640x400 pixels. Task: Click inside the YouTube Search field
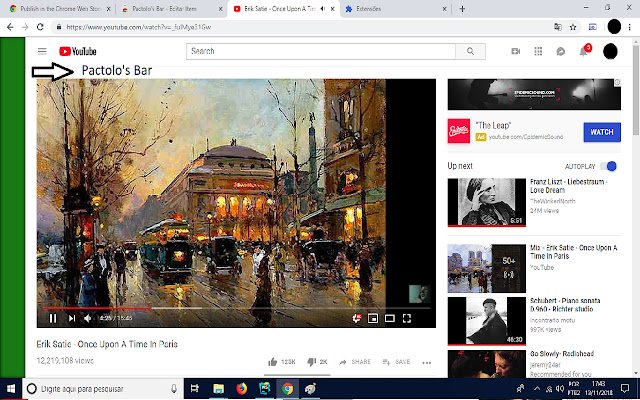click(x=321, y=51)
